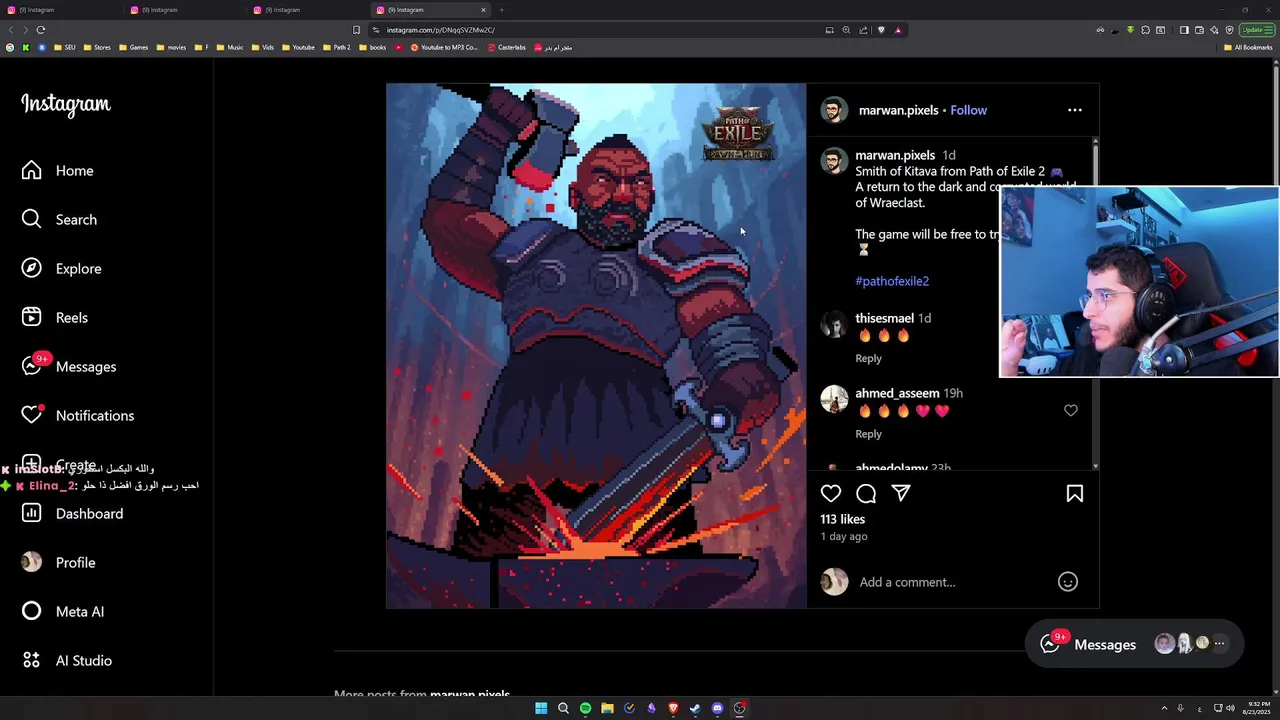Screen dimensions: 1280x720
Task: Open the Youtube bookmarks folder
Action: click(298, 47)
